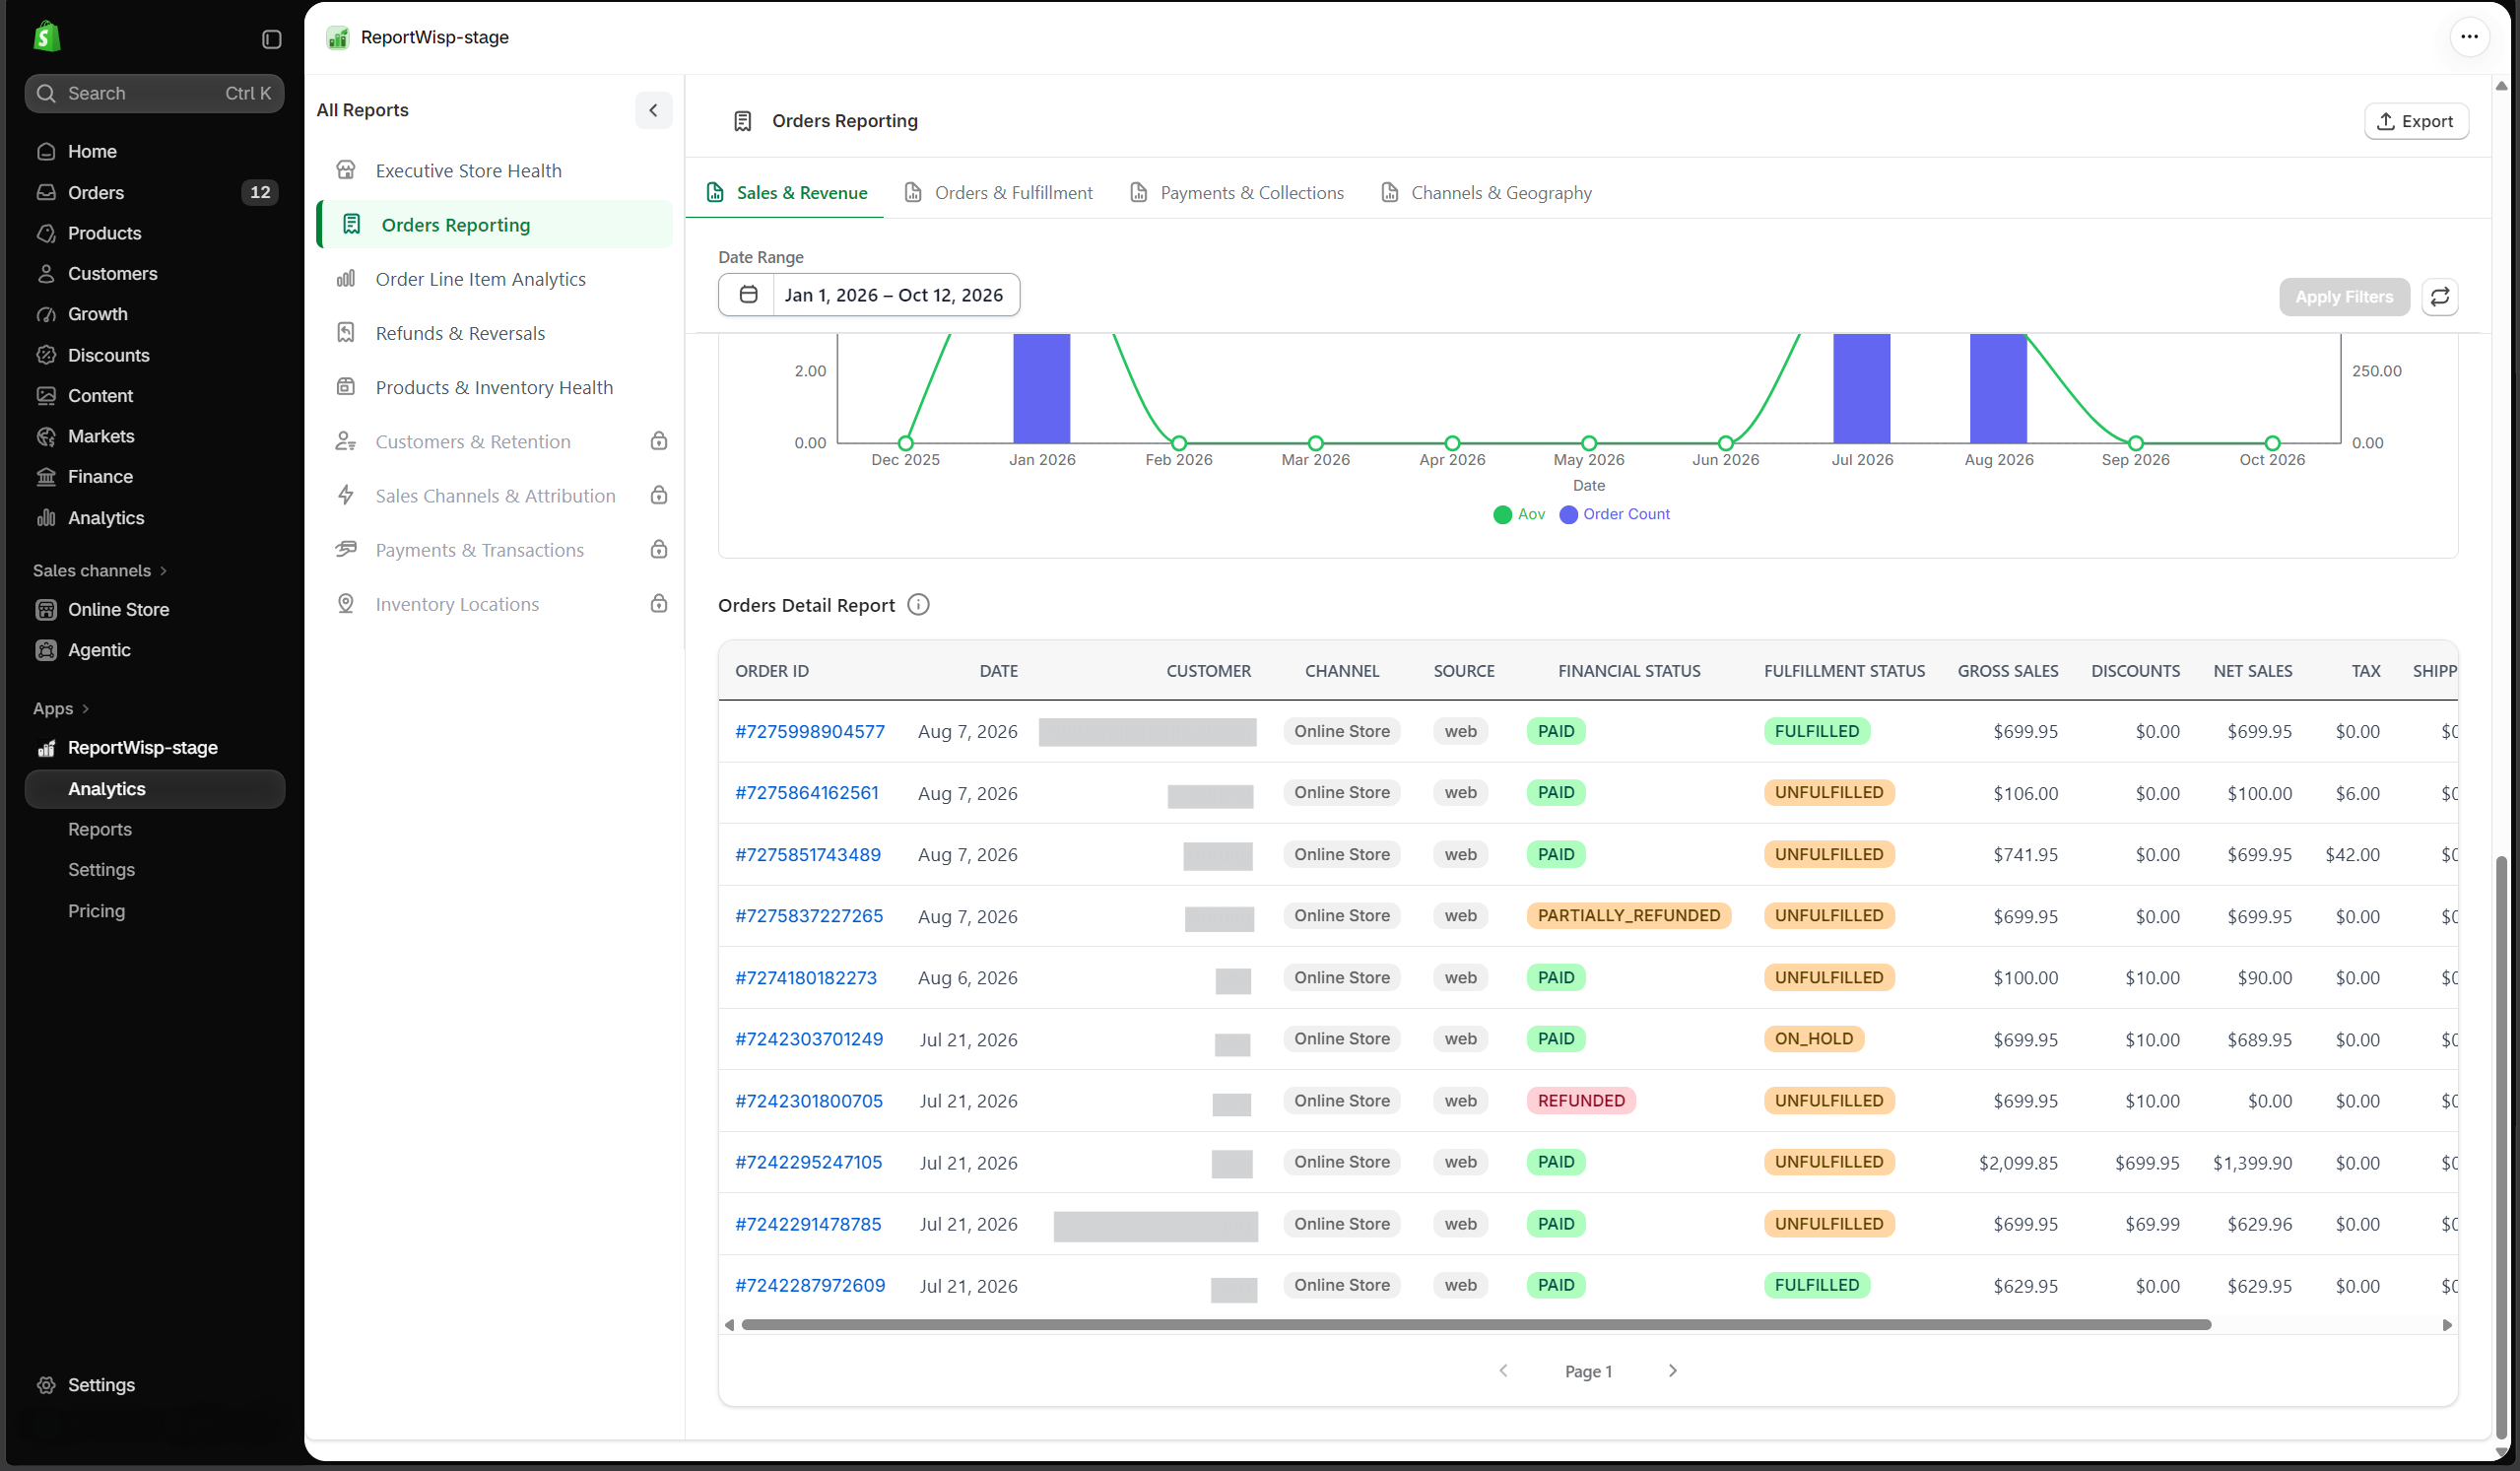The height and width of the screenshot is (1471, 2520).
Task: Click lock icon beside Customers & Retention
Action: [x=658, y=442]
